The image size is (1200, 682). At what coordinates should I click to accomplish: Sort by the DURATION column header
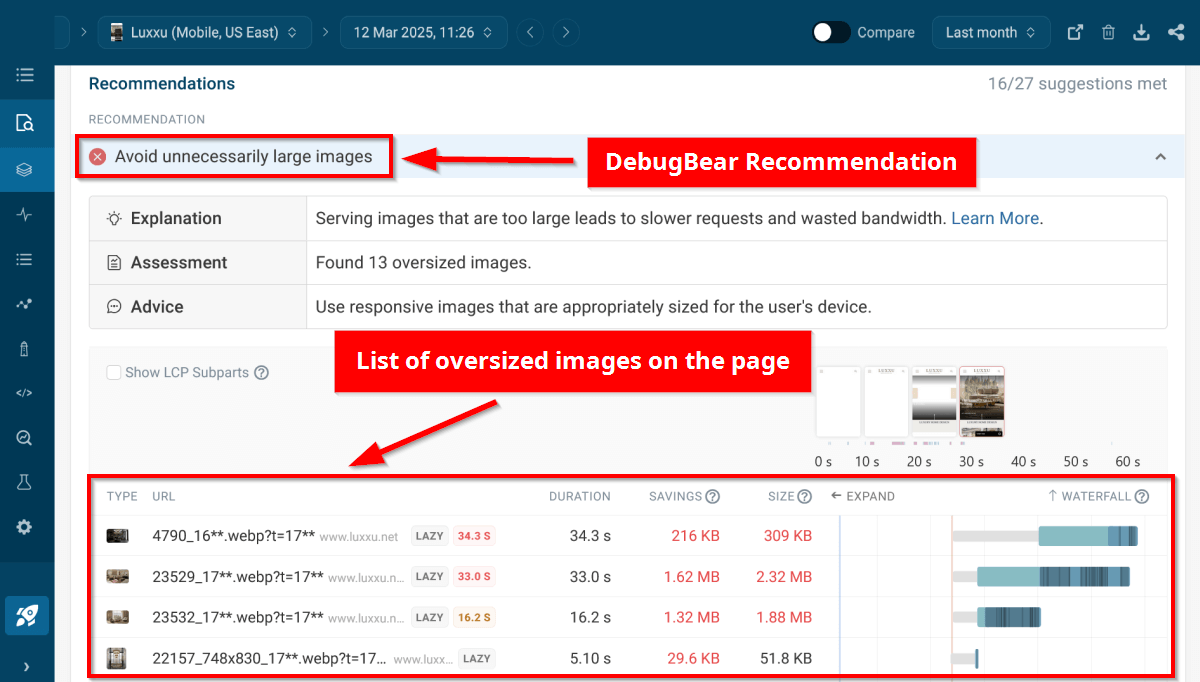579,496
